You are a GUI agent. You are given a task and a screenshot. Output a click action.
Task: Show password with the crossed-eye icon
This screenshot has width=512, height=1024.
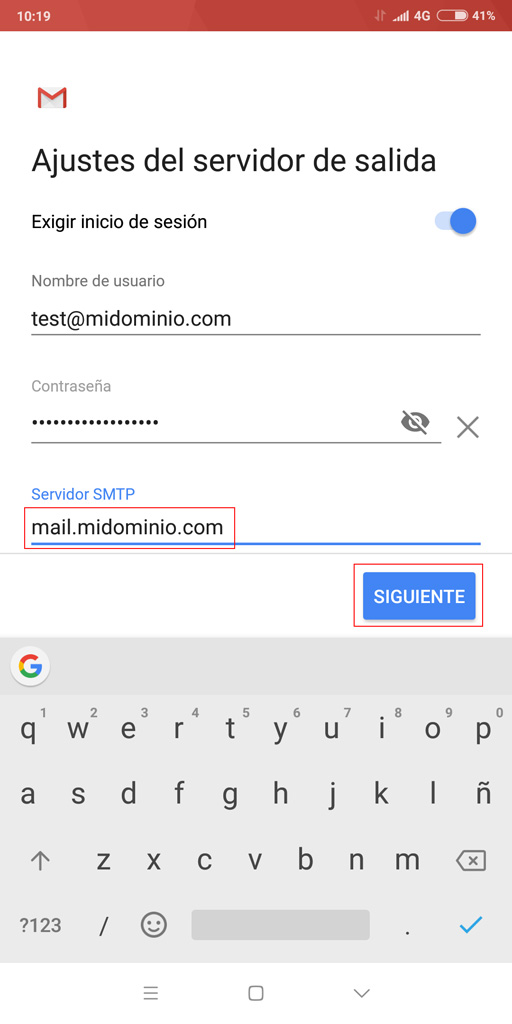tap(415, 423)
